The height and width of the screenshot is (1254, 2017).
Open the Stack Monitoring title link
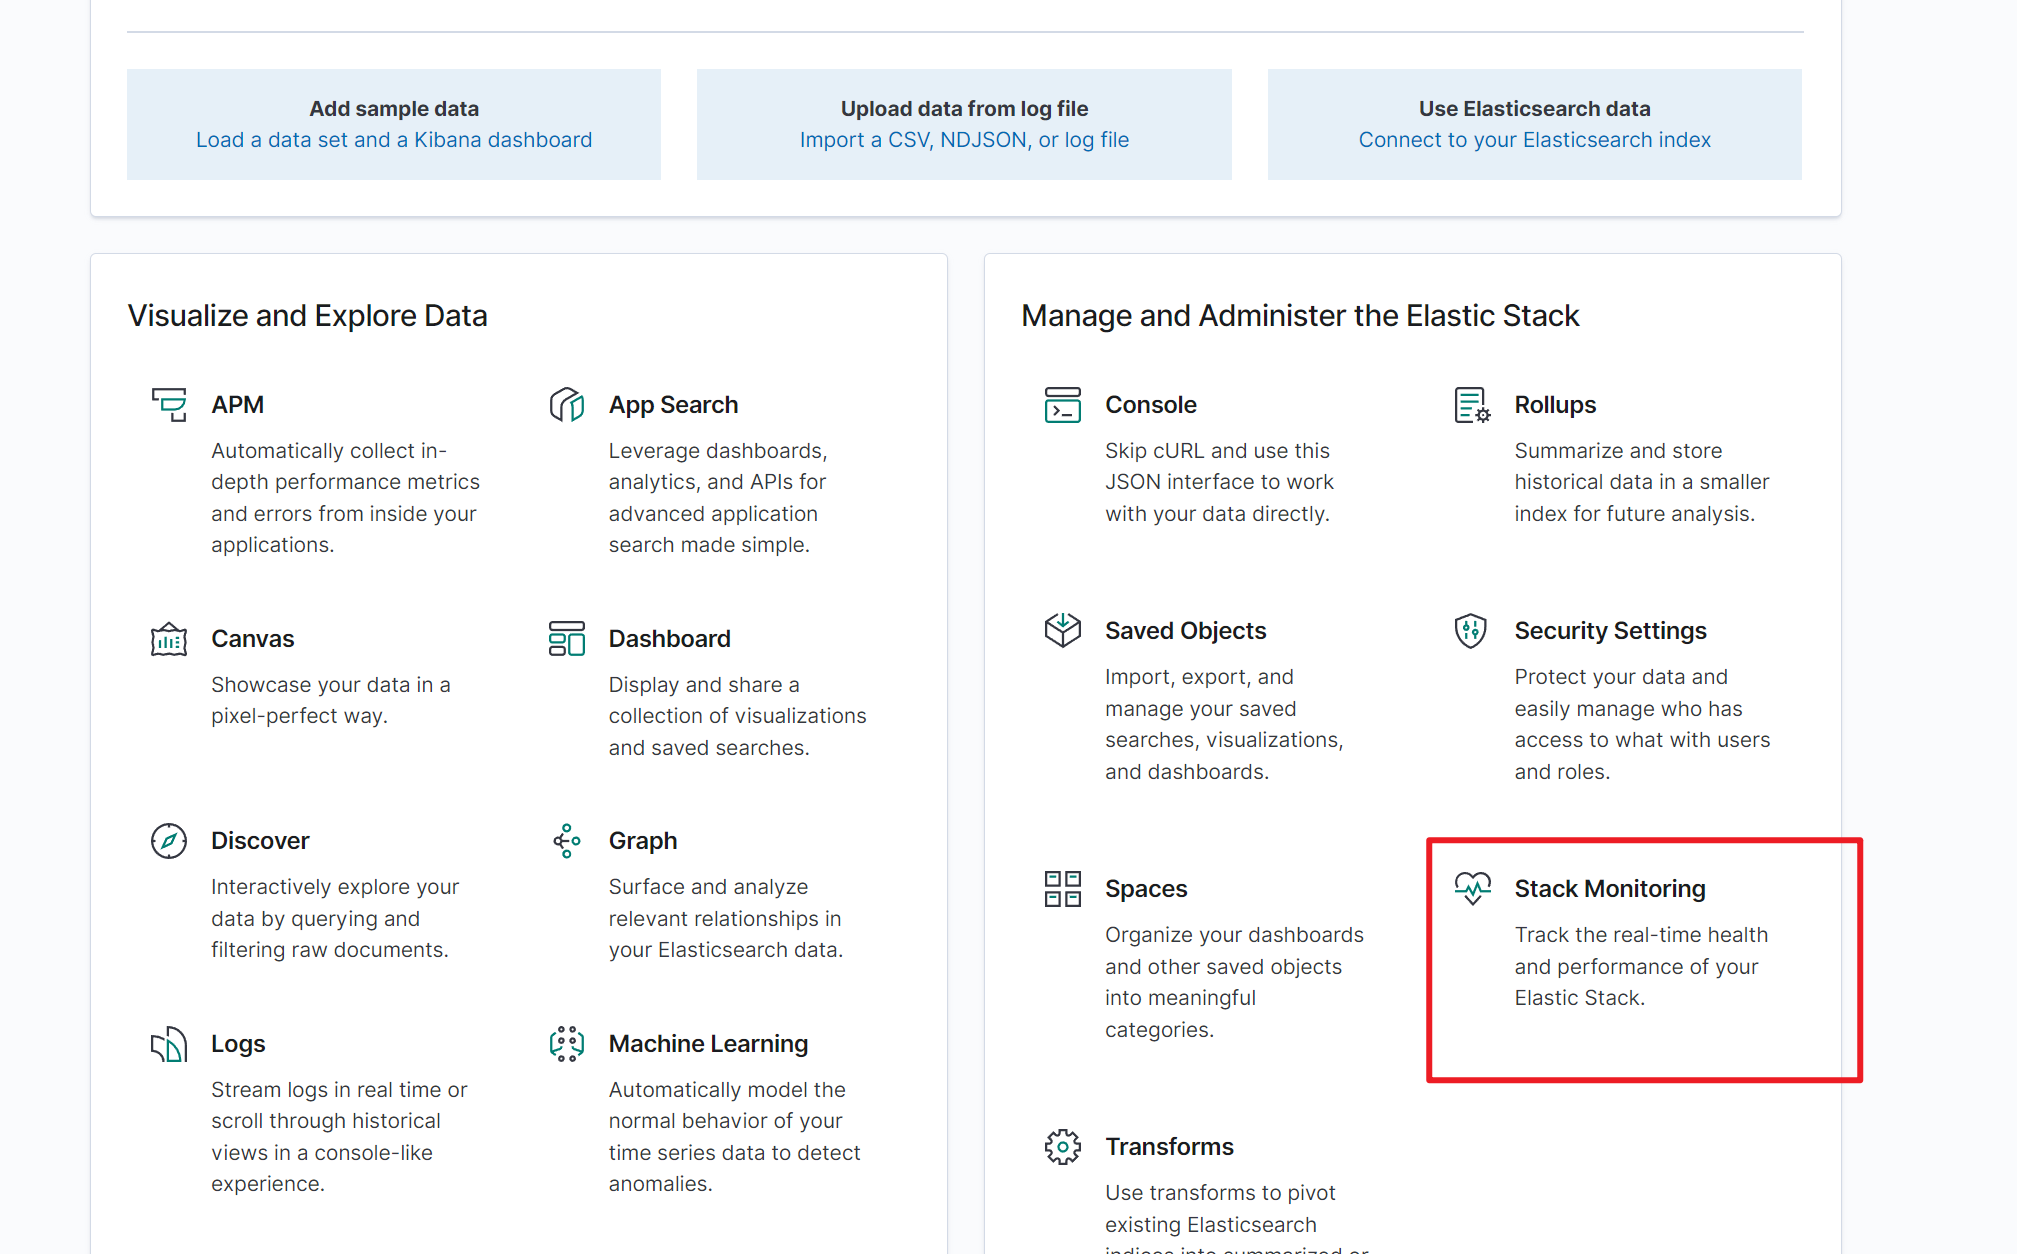1609,888
